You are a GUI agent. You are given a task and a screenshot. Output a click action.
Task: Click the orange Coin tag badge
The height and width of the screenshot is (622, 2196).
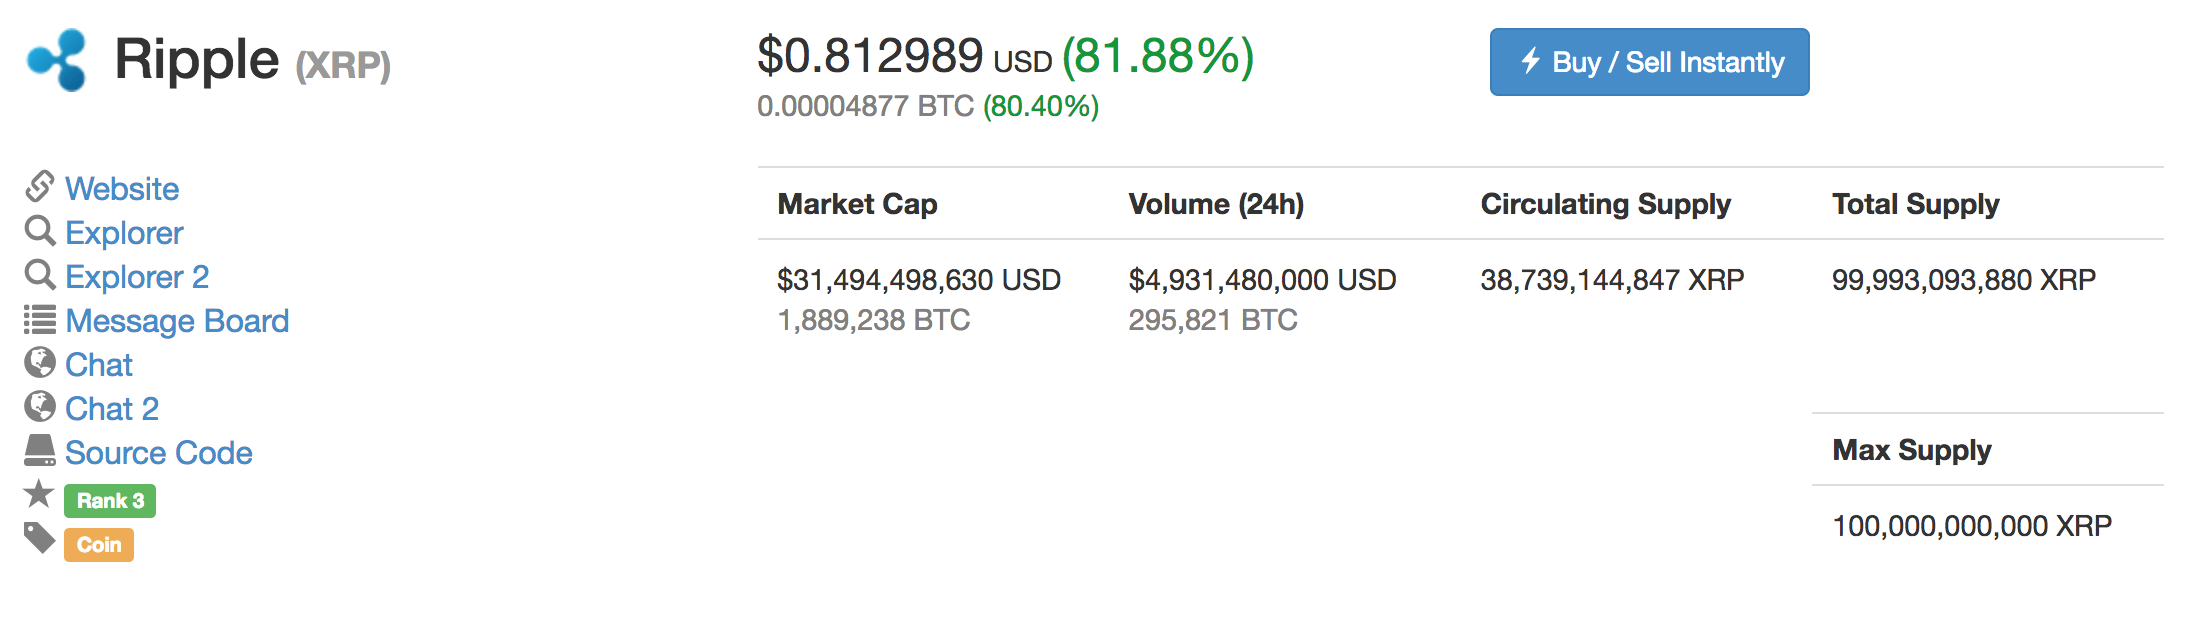click(x=99, y=545)
